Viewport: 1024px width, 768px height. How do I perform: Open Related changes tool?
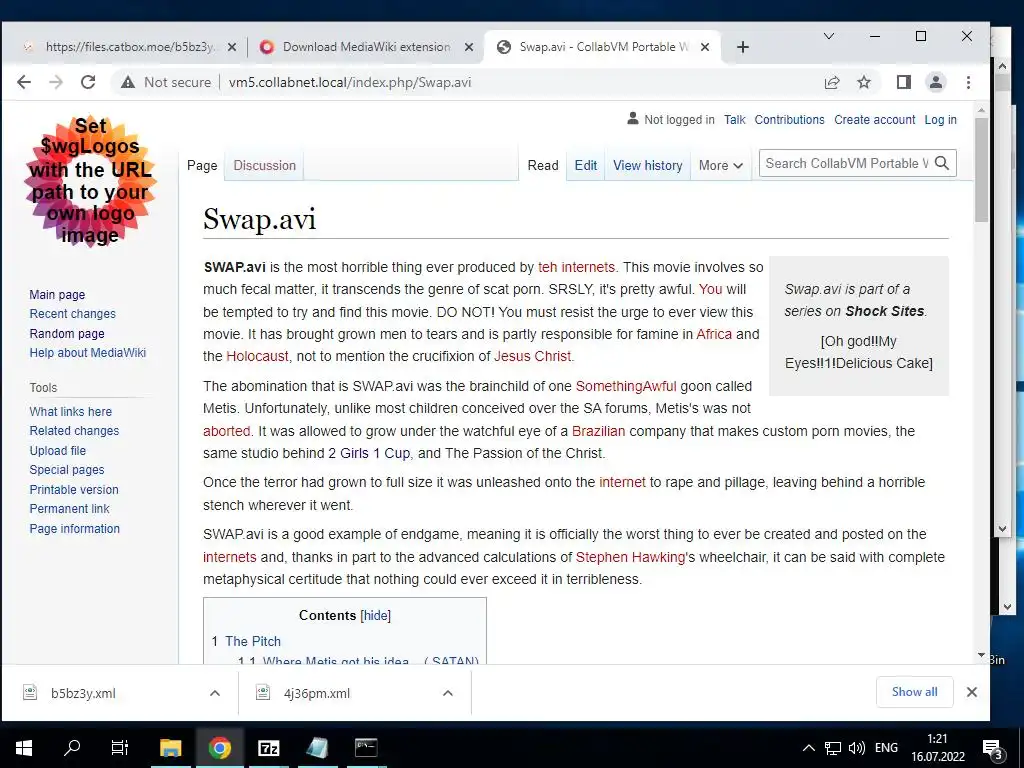pos(74,431)
